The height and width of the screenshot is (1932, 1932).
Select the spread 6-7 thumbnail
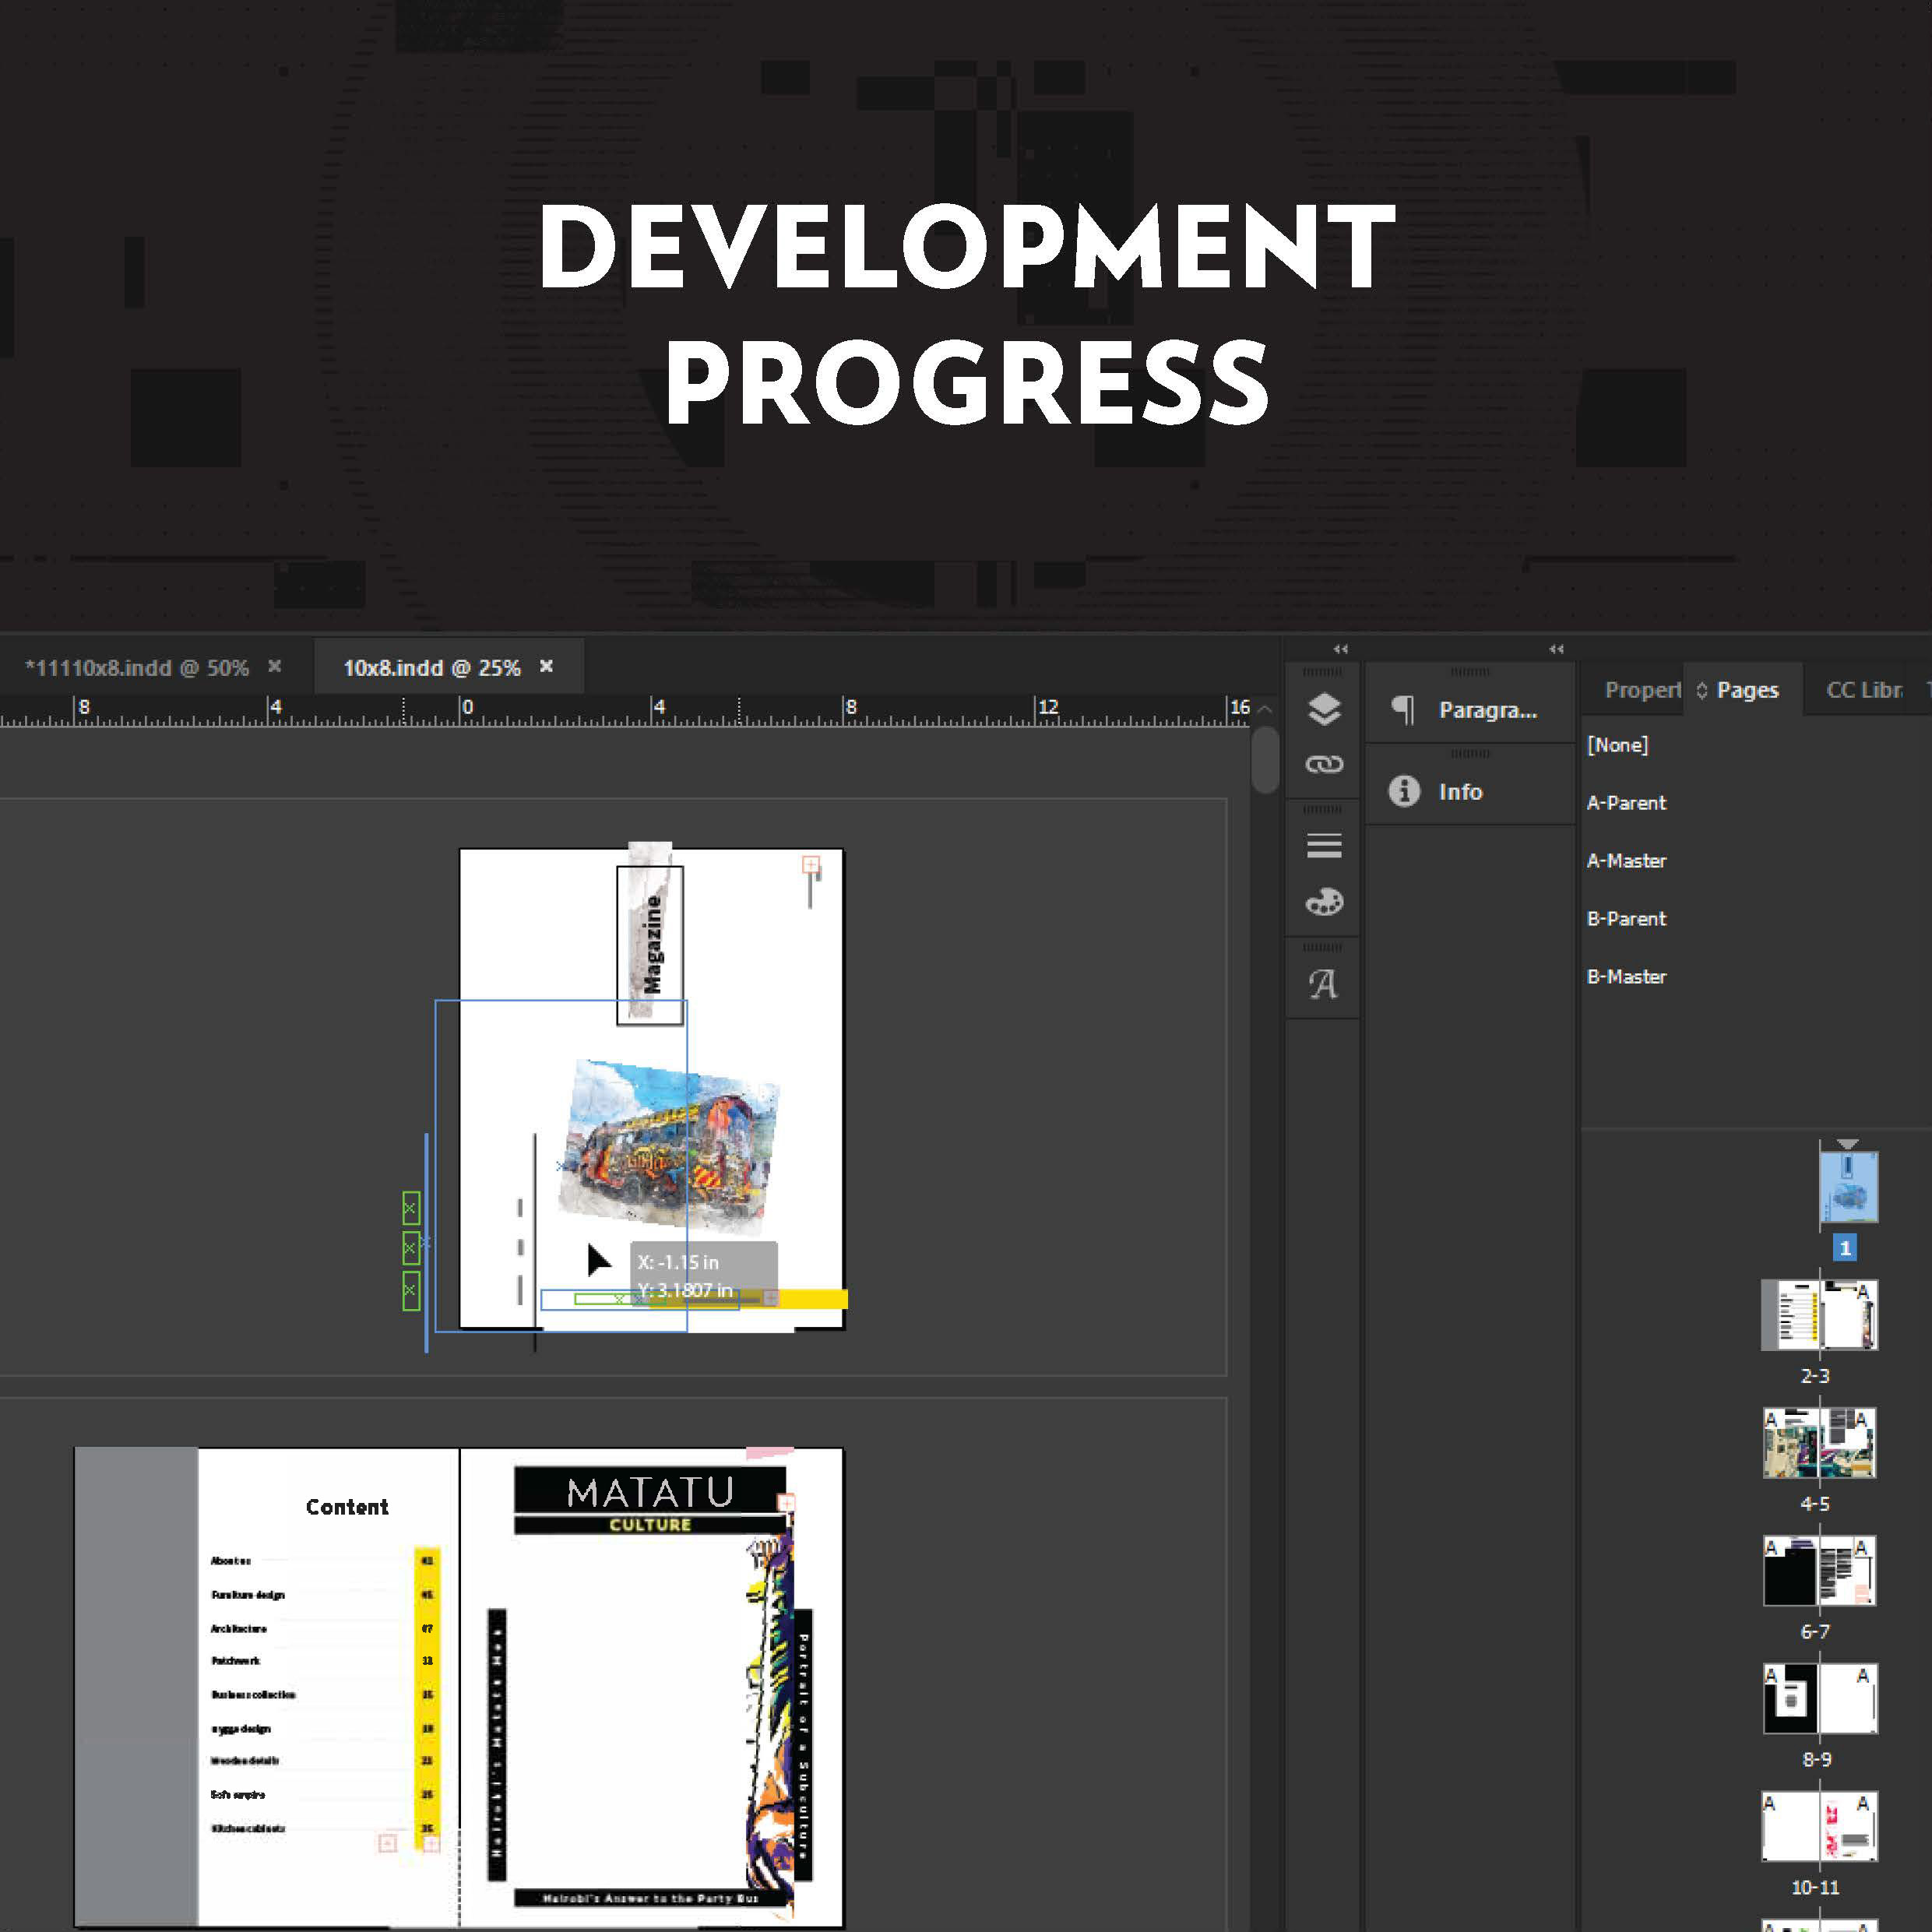point(1819,1571)
